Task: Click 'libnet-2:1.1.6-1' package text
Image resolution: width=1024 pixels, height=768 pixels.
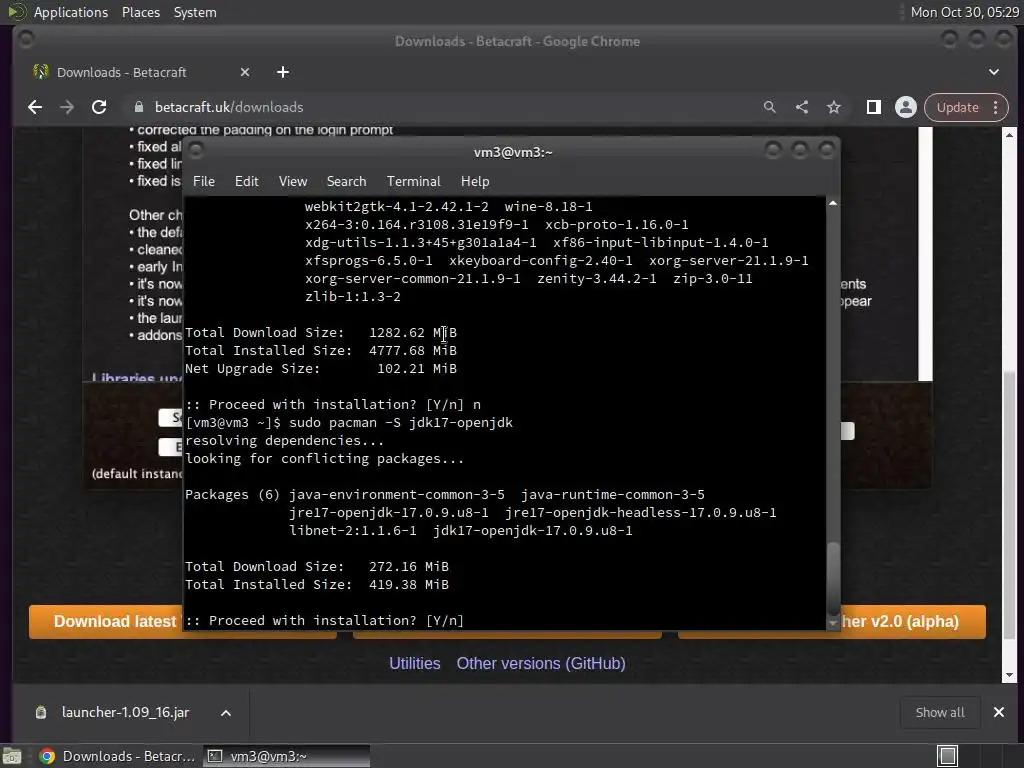Action: pyautogui.click(x=353, y=531)
